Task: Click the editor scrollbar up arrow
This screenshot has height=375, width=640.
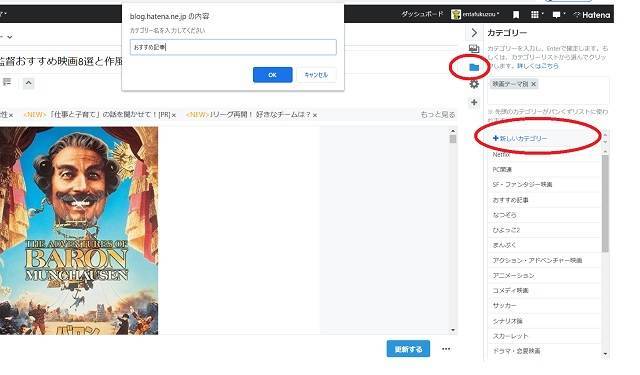Action: point(453,131)
